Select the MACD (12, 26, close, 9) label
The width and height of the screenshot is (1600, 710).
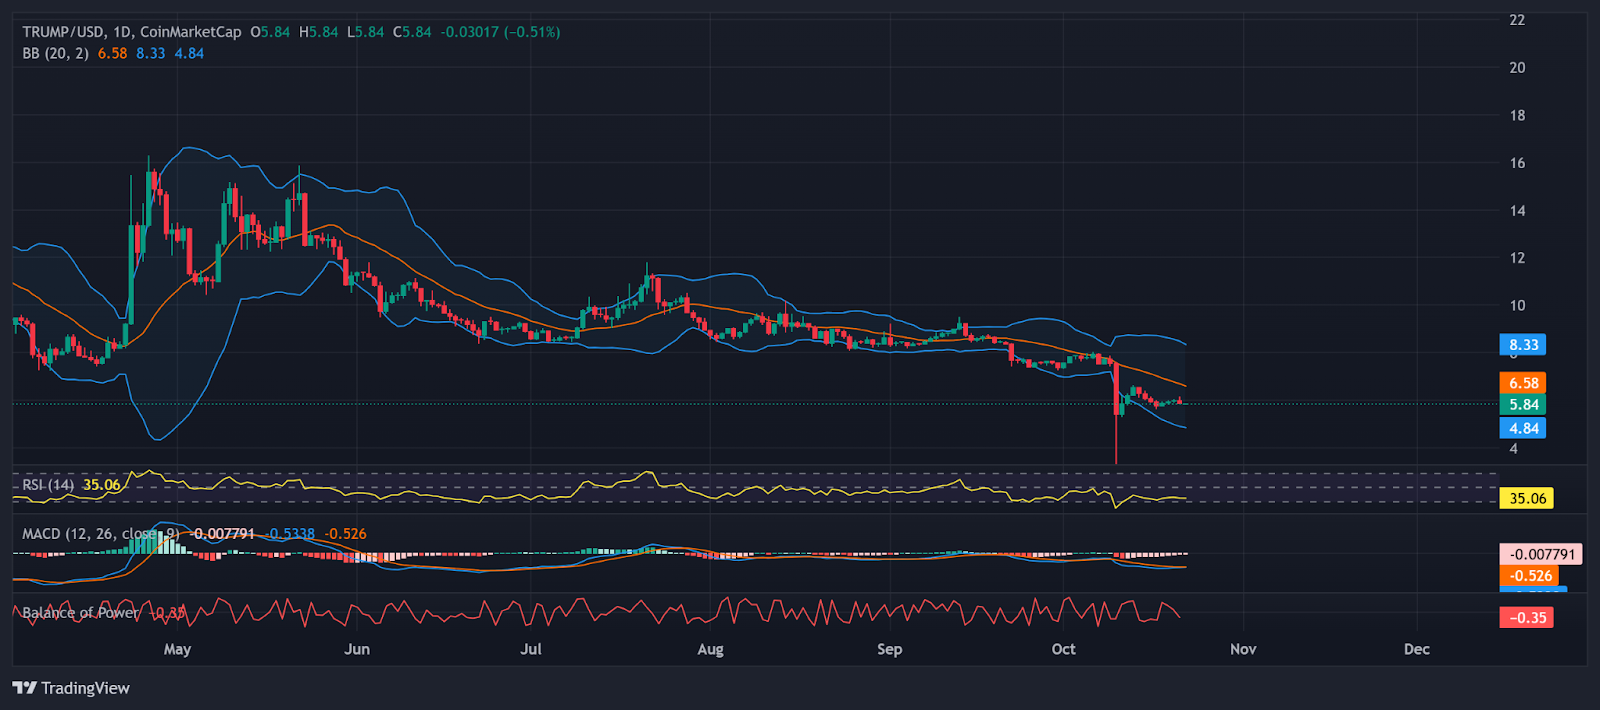click(100, 534)
